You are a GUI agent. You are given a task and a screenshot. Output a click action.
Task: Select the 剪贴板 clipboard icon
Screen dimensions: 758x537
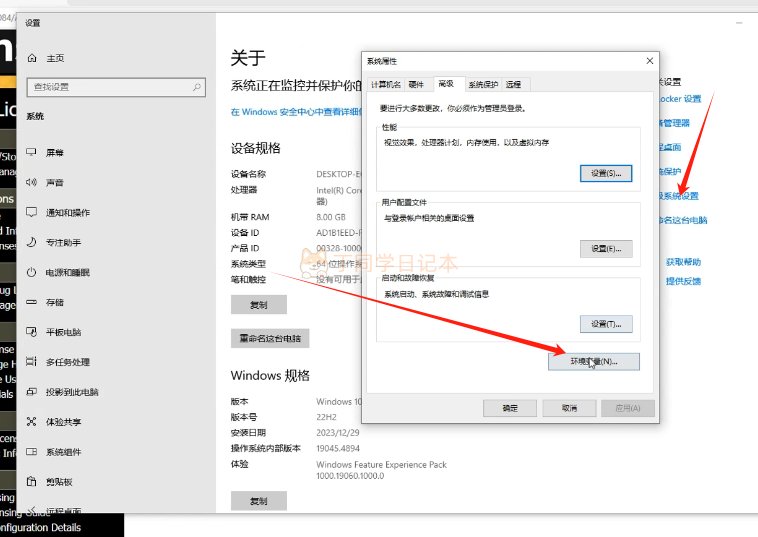pos(31,481)
